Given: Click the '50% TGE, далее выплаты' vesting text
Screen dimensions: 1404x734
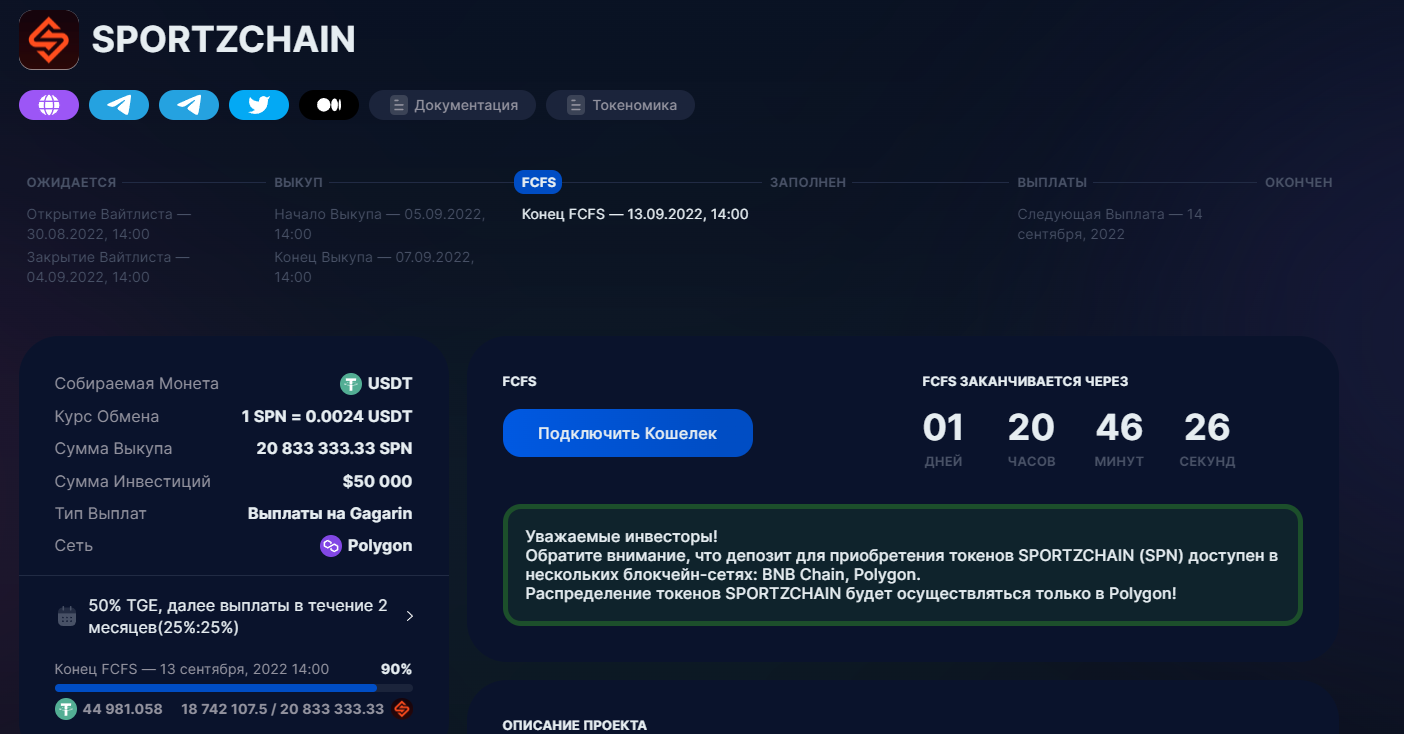Looking at the screenshot, I should (x=238, y=616).
